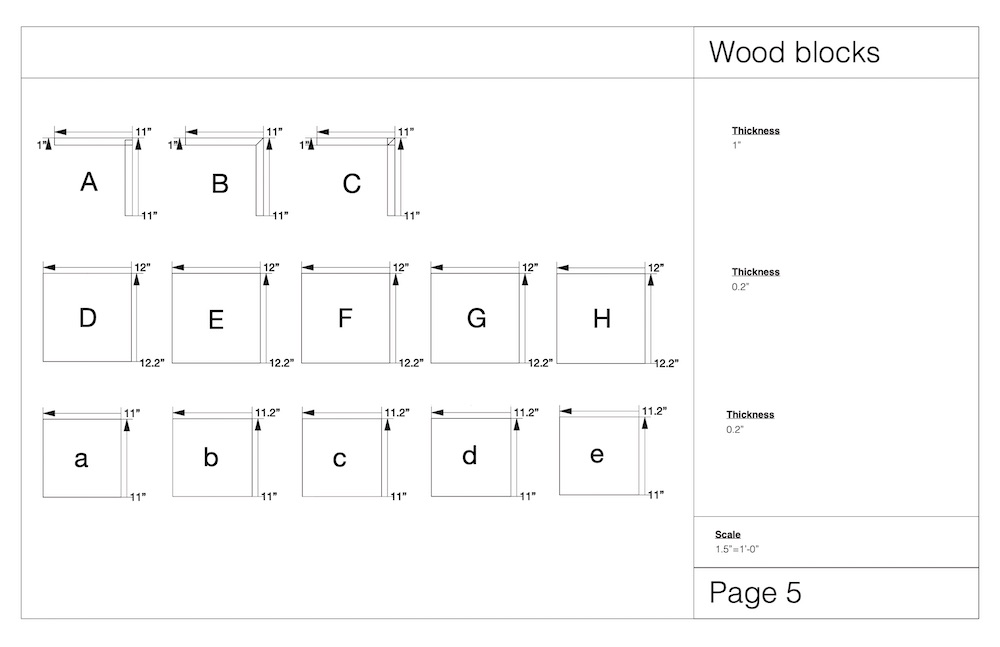This screenshot has width=1000, height=647.
Task: Select the letter B on the L-shaped block
Action: 220,184
